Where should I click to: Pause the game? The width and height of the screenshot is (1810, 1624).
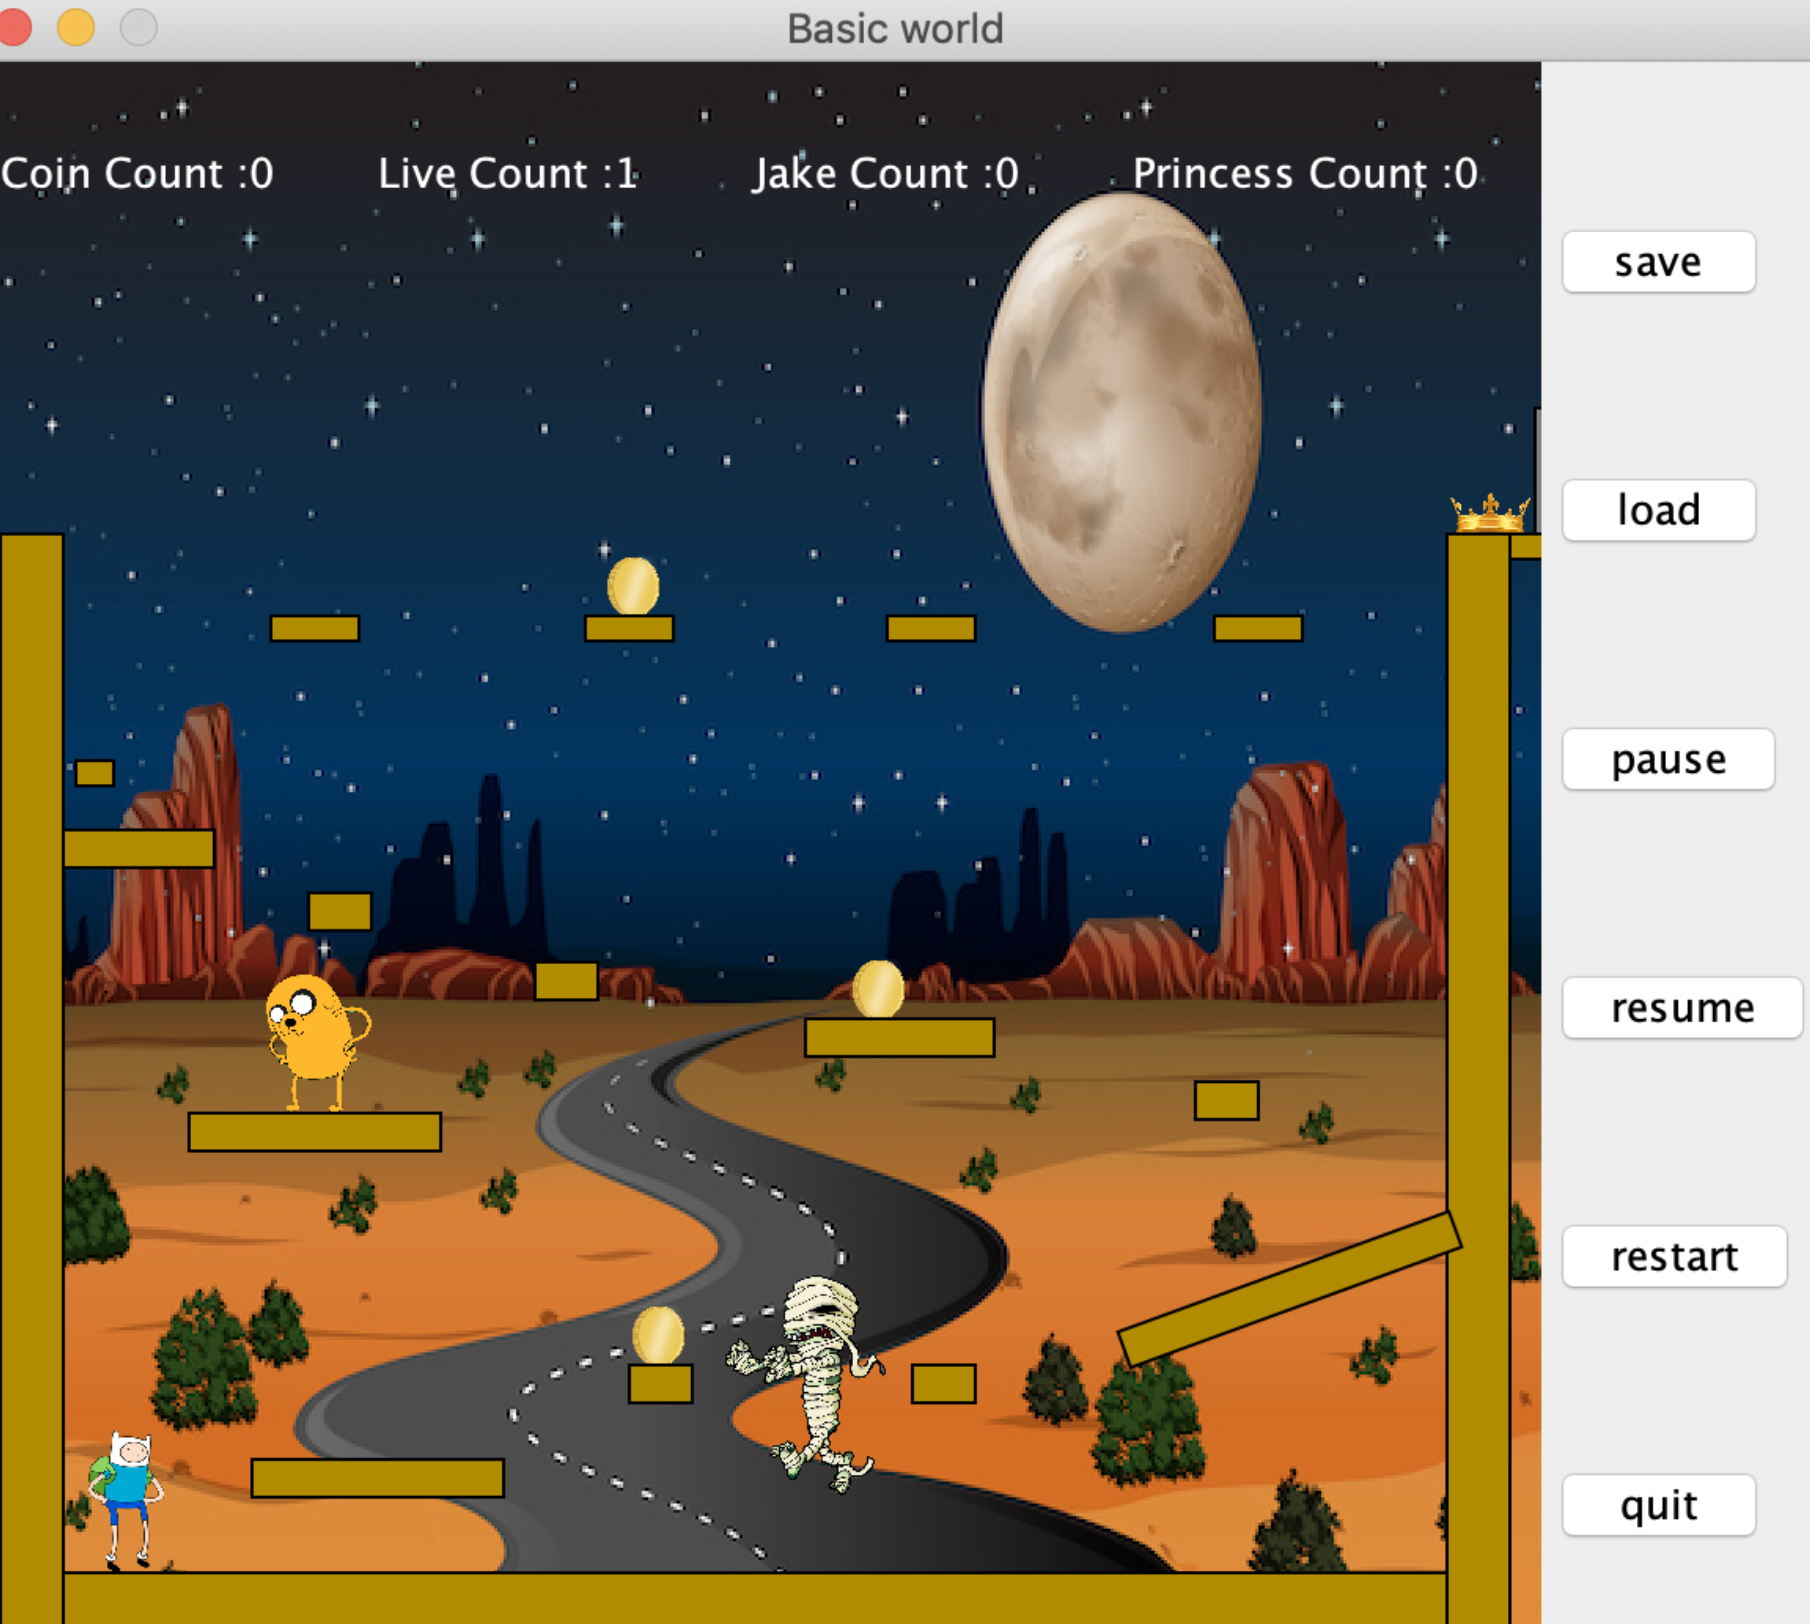1667,759
